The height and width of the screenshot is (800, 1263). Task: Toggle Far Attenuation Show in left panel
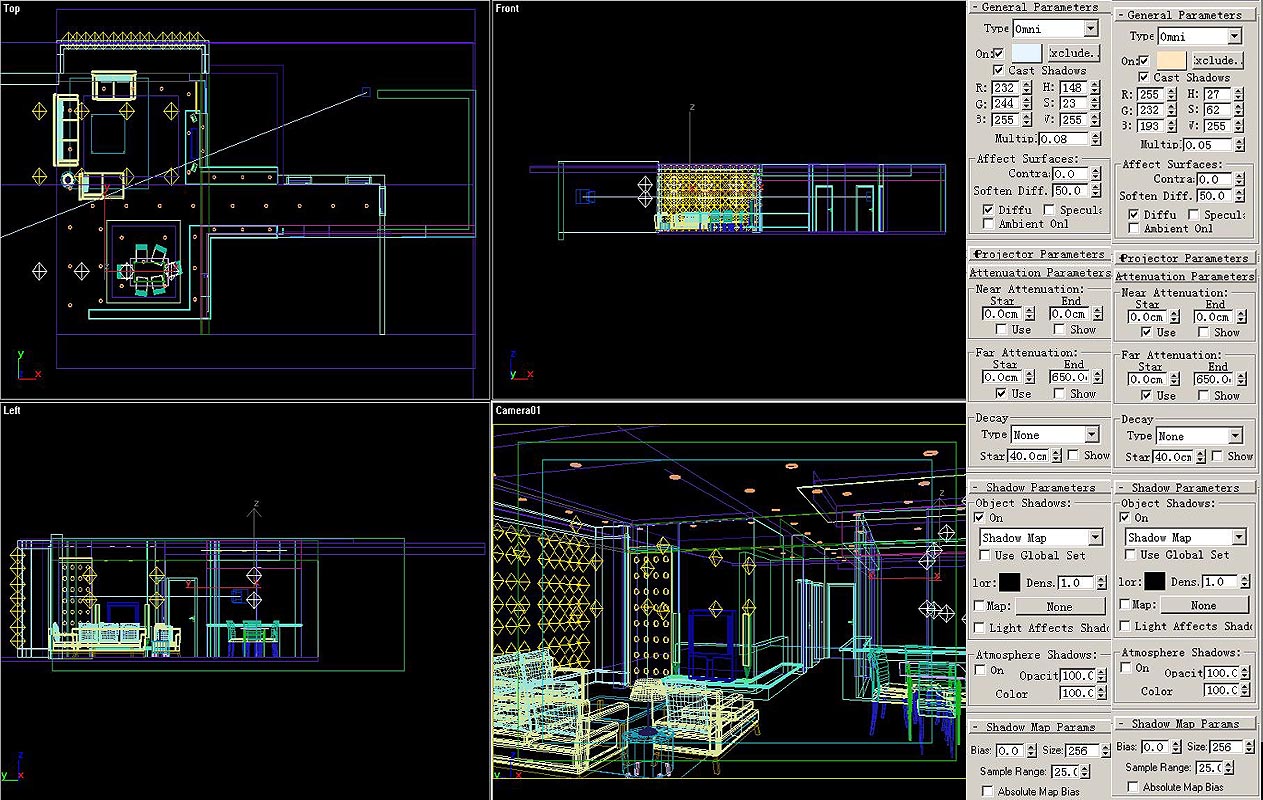(x=1061, y=393)
